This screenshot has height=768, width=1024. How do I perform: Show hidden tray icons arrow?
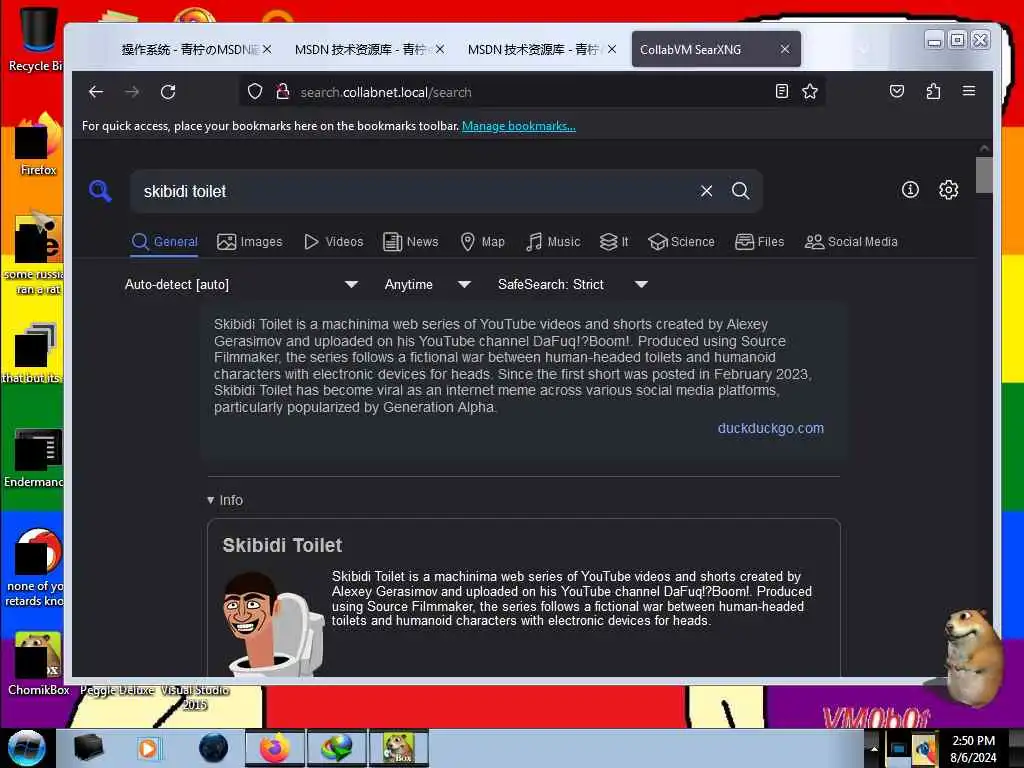point(874,749)
